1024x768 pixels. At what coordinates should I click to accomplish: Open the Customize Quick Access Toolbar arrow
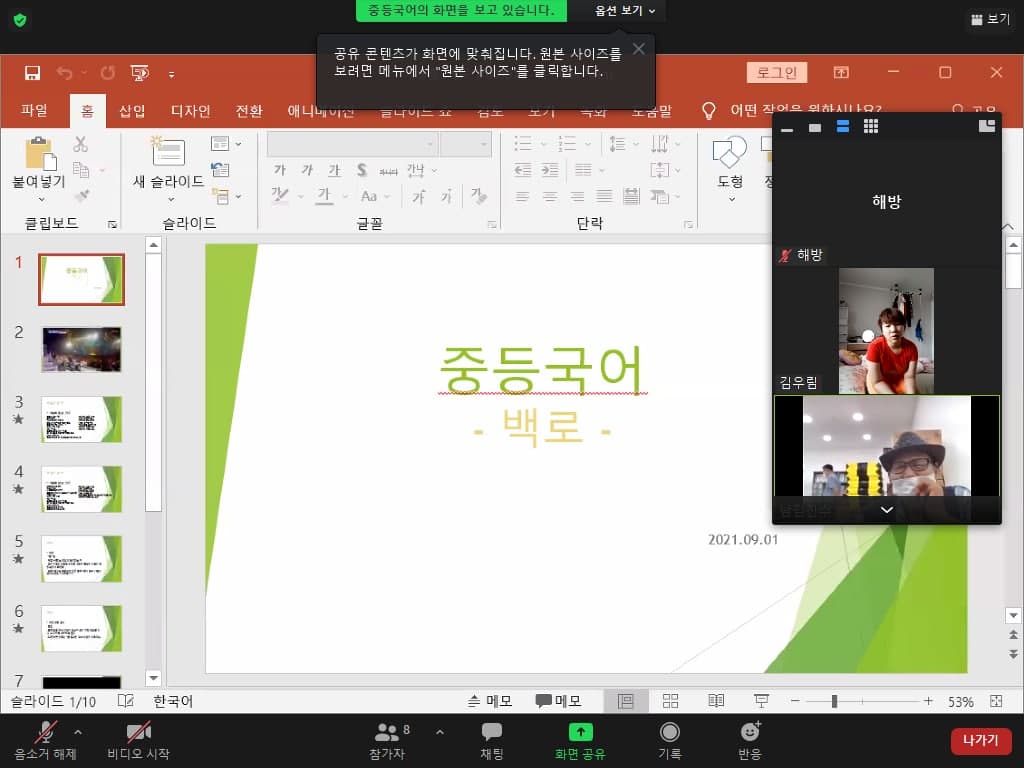point(171,74)
